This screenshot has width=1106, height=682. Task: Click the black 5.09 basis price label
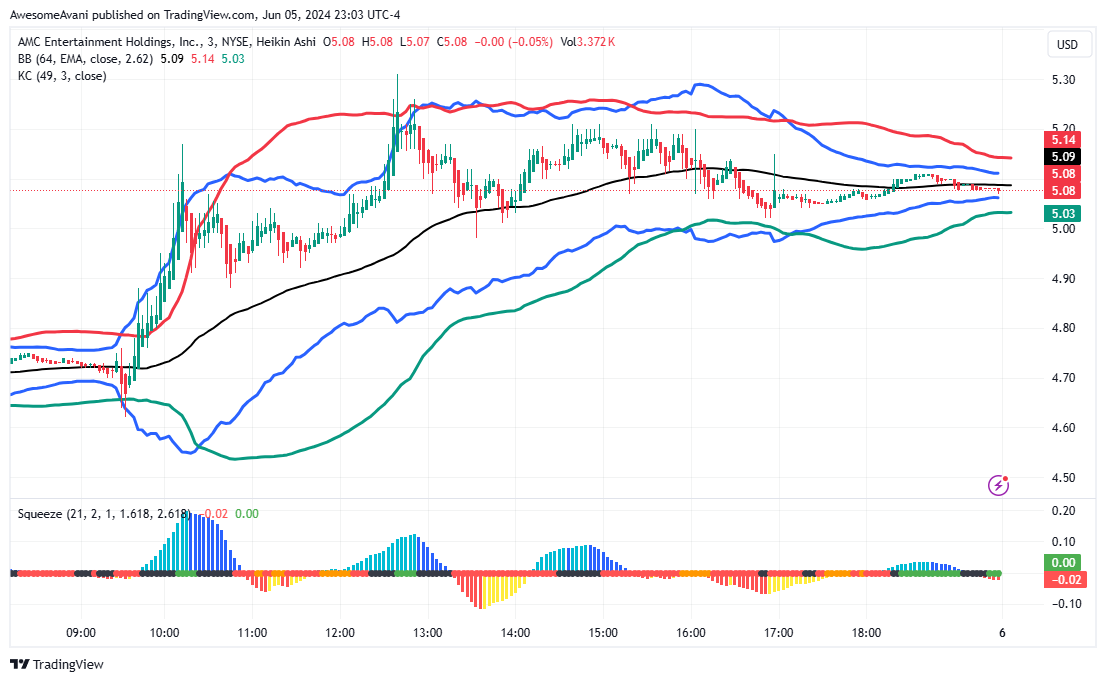coord(1063,157)
